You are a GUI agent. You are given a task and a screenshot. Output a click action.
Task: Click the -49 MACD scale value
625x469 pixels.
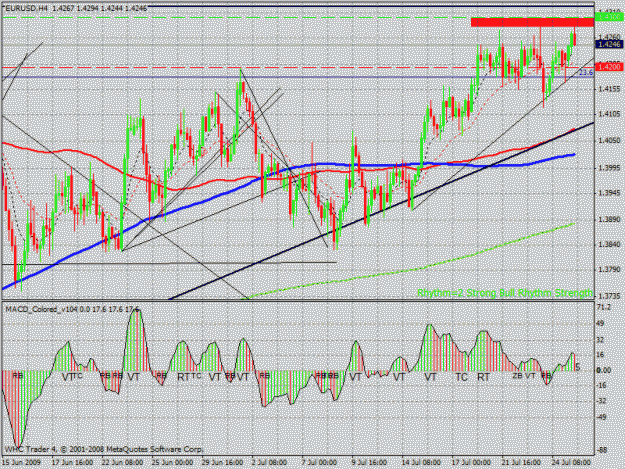(602, 417)
